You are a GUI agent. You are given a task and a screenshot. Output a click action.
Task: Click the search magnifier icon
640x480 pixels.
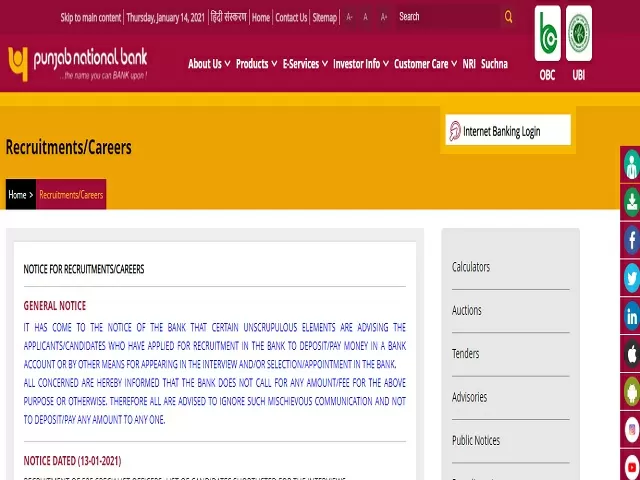pos(508,17)
